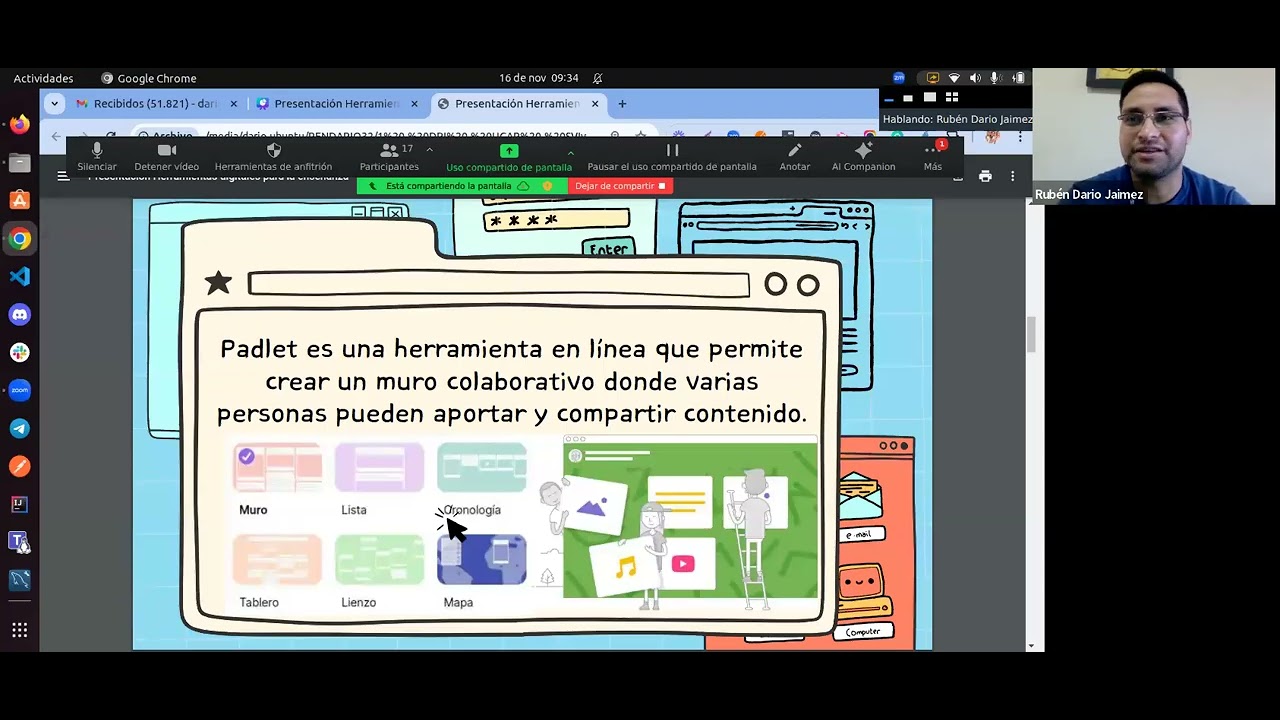1280x720 pixels.
Task: Select the Tablero layout thumbnail
Action: click(x=277, y=560)
